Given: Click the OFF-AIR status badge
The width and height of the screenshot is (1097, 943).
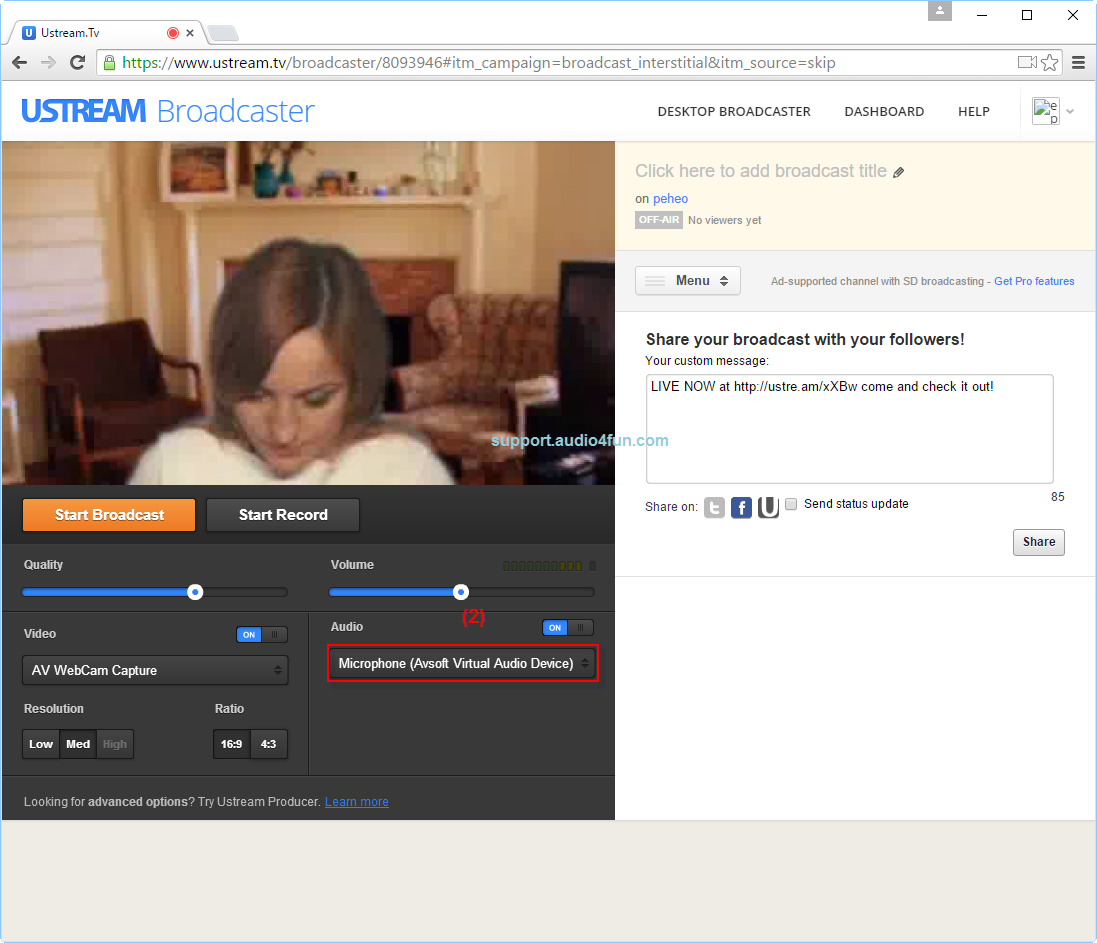Looking at the screenshot, I should click(658, 220).
